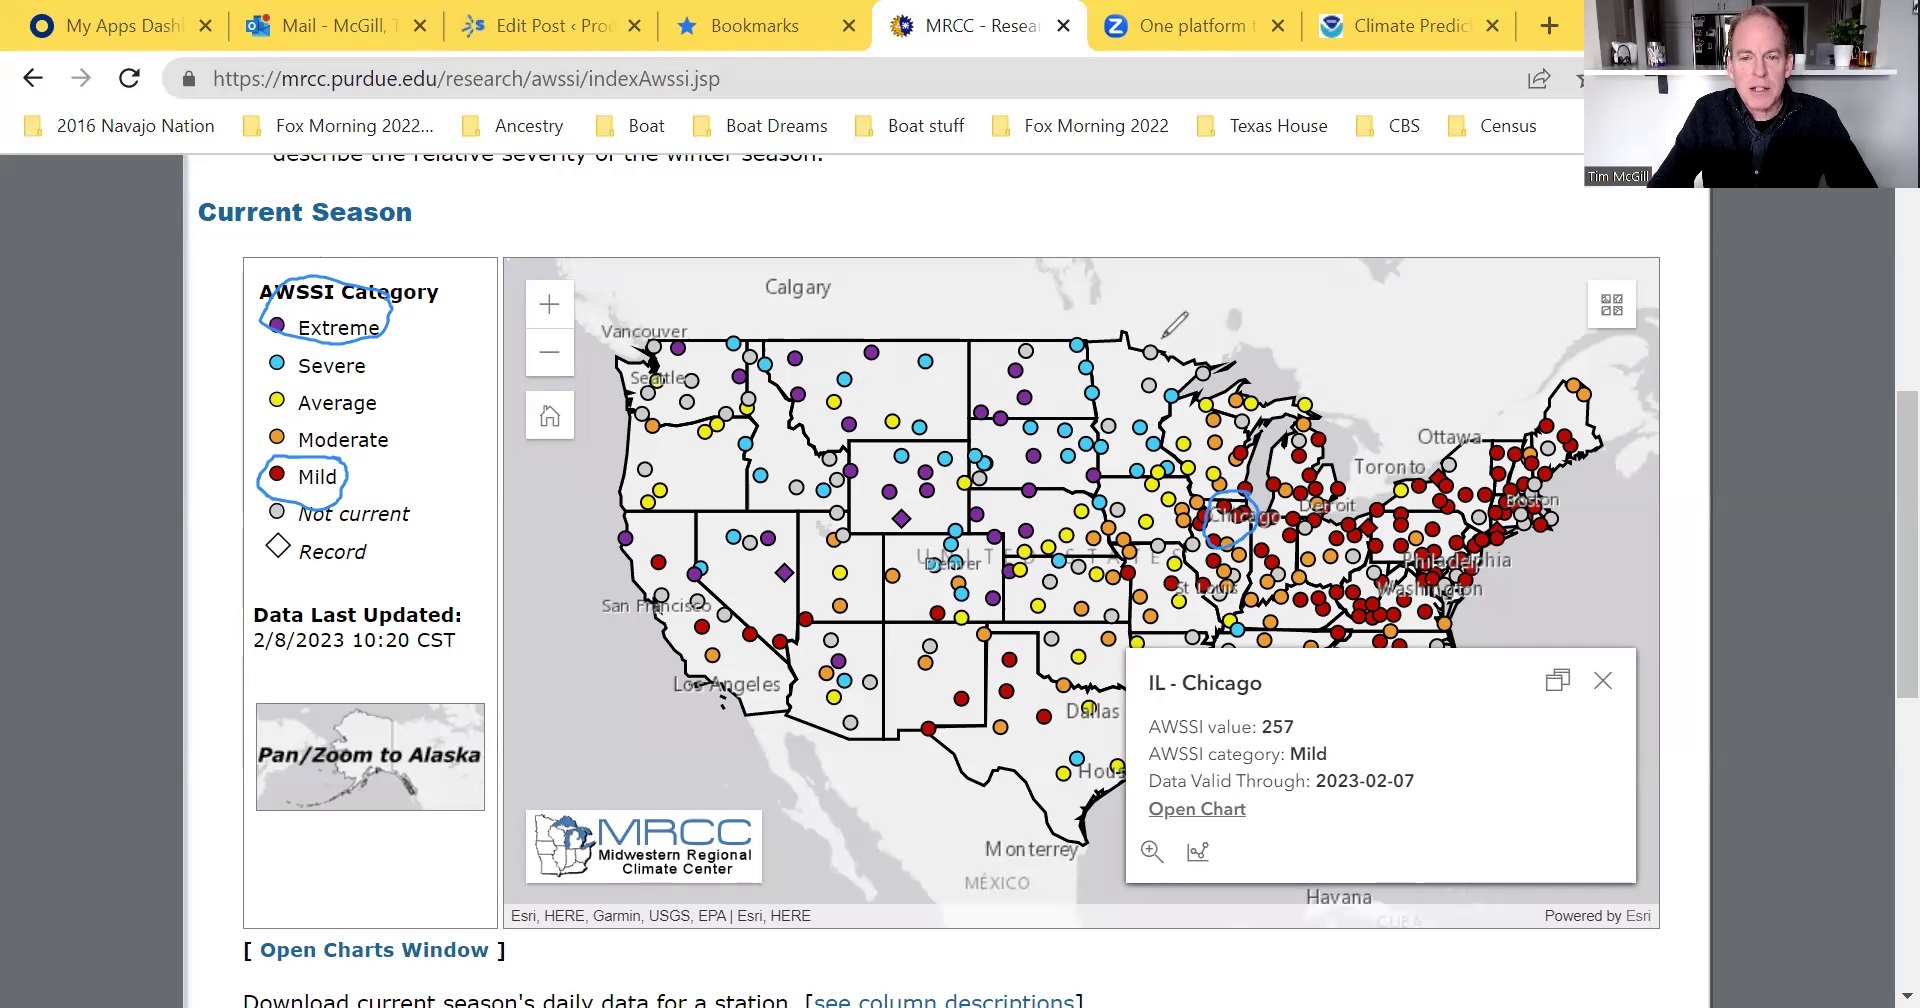This screenshot has height=1008, width=1920.
Task: Expand the Texas House bookmarks folder
Action: (x=1278, y=126)
